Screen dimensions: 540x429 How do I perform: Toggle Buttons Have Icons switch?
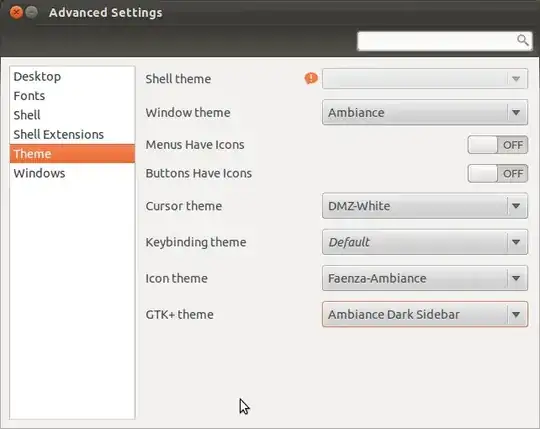coord(497,174)
